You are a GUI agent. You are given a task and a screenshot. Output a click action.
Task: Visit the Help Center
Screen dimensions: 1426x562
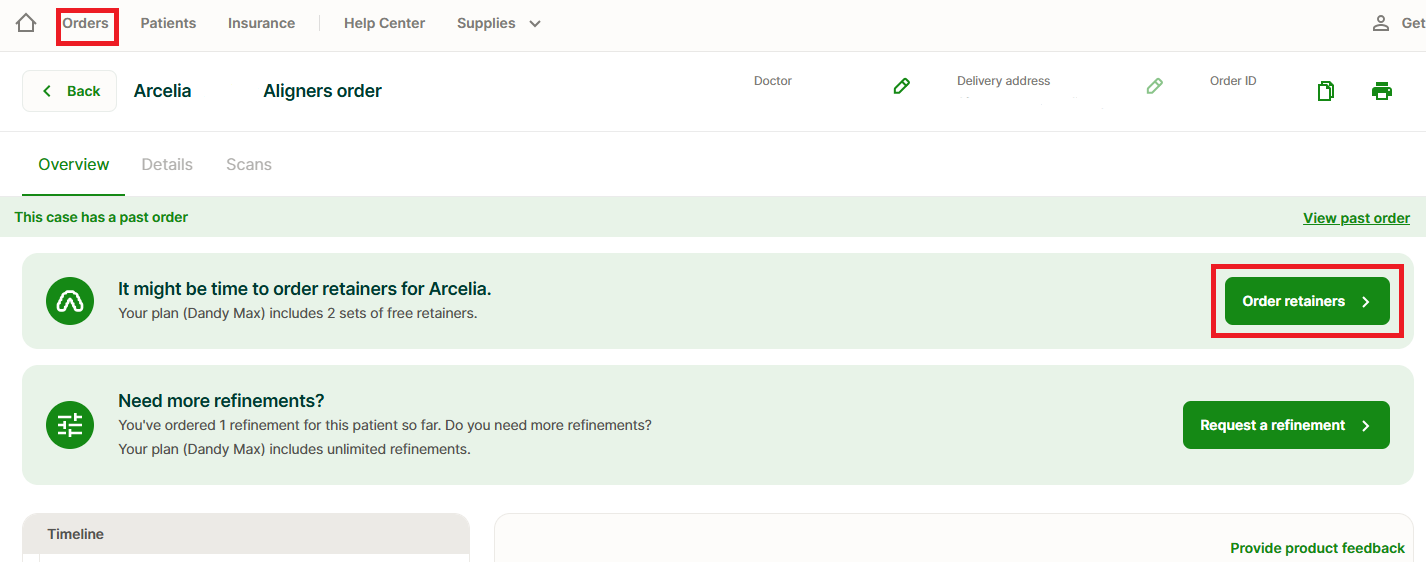pos(384,23)
